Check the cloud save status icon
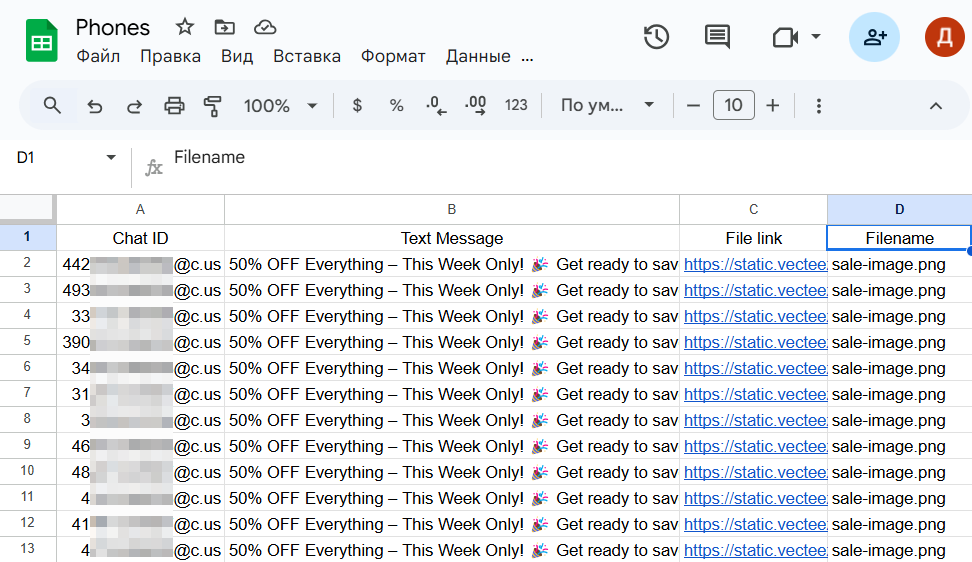 (x=265, y=27)
